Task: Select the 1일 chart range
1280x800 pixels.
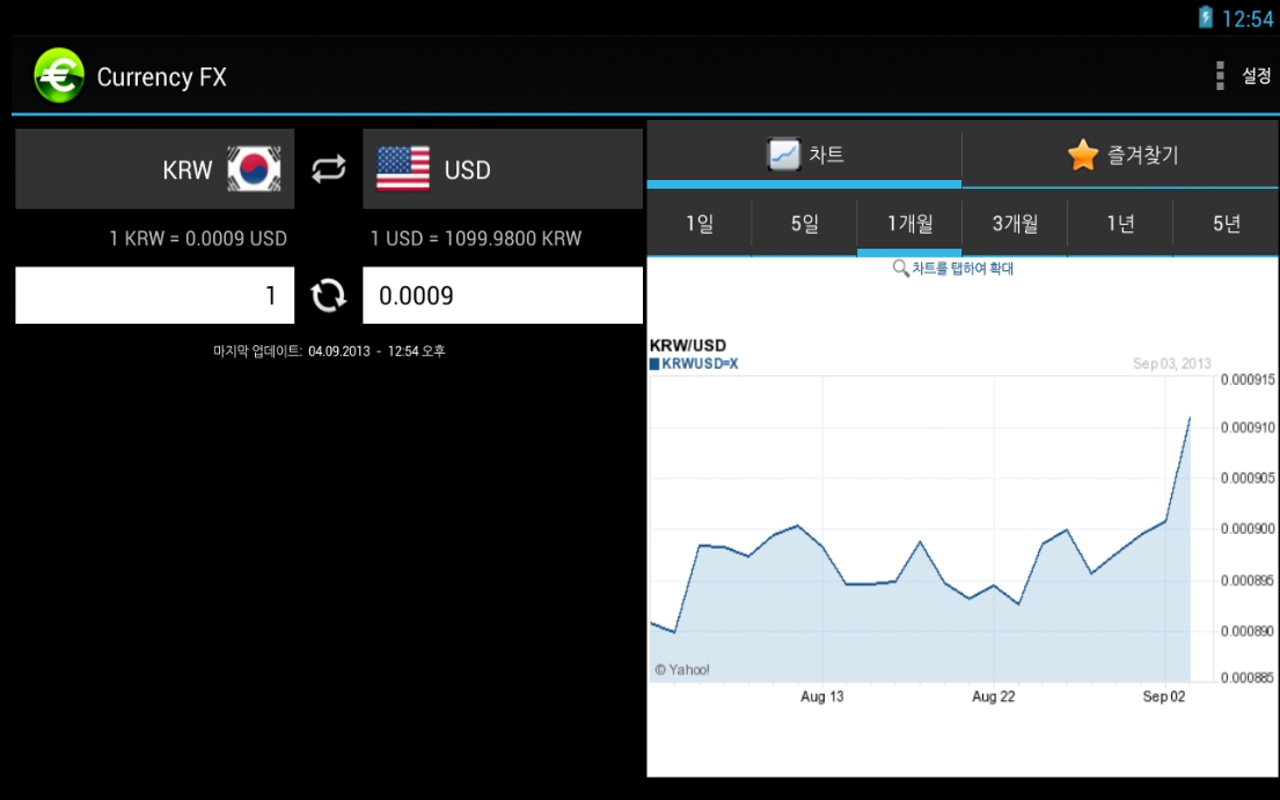Action: (699, 224)
